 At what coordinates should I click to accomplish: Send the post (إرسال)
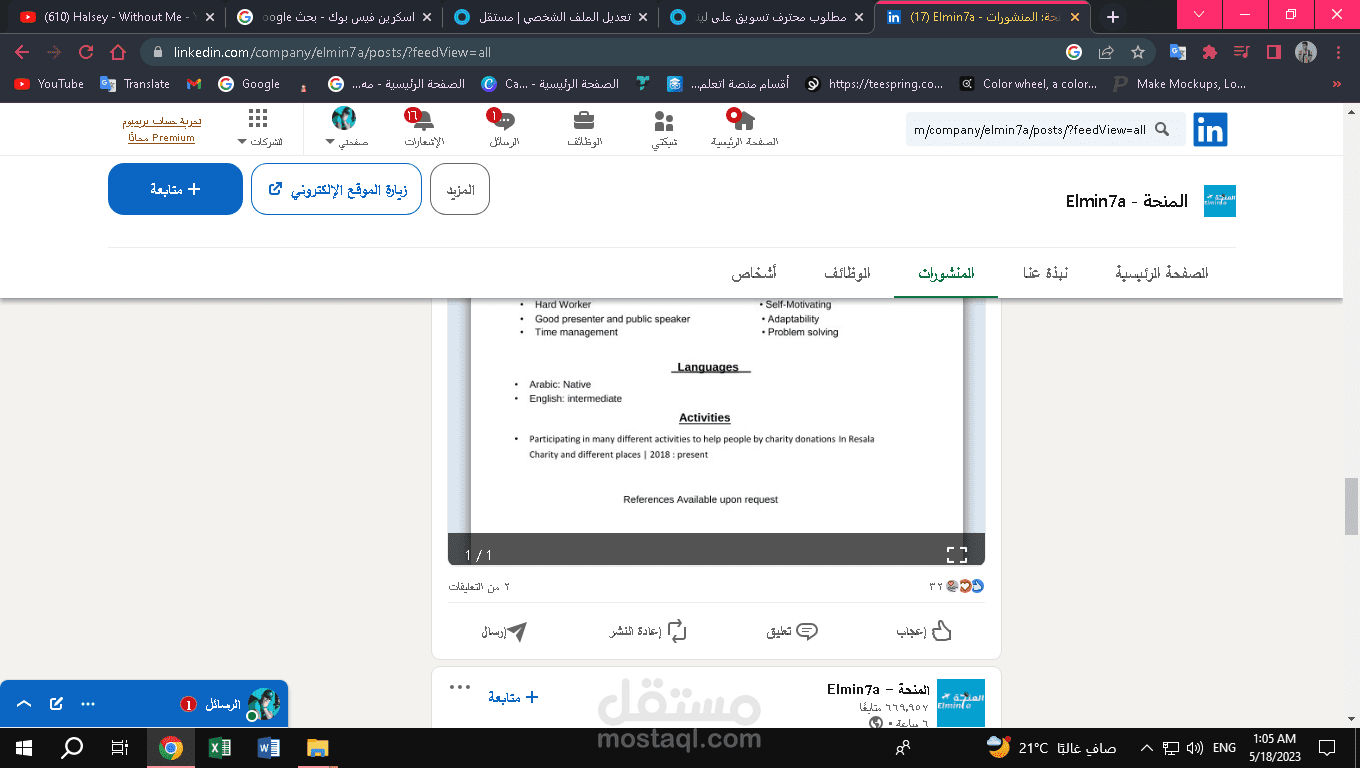[504, 631]
